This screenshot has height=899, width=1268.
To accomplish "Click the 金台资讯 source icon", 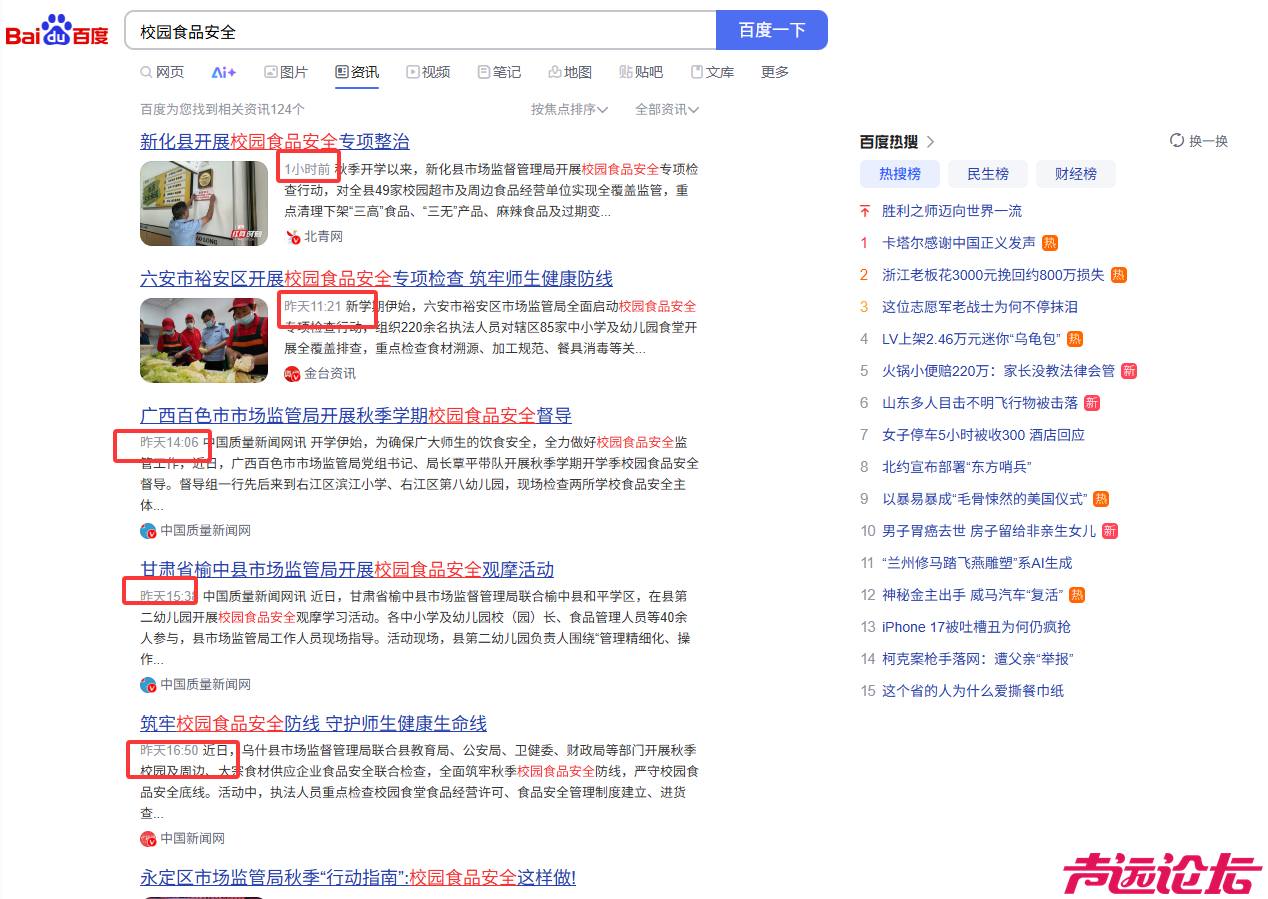I will click(292, 373).
